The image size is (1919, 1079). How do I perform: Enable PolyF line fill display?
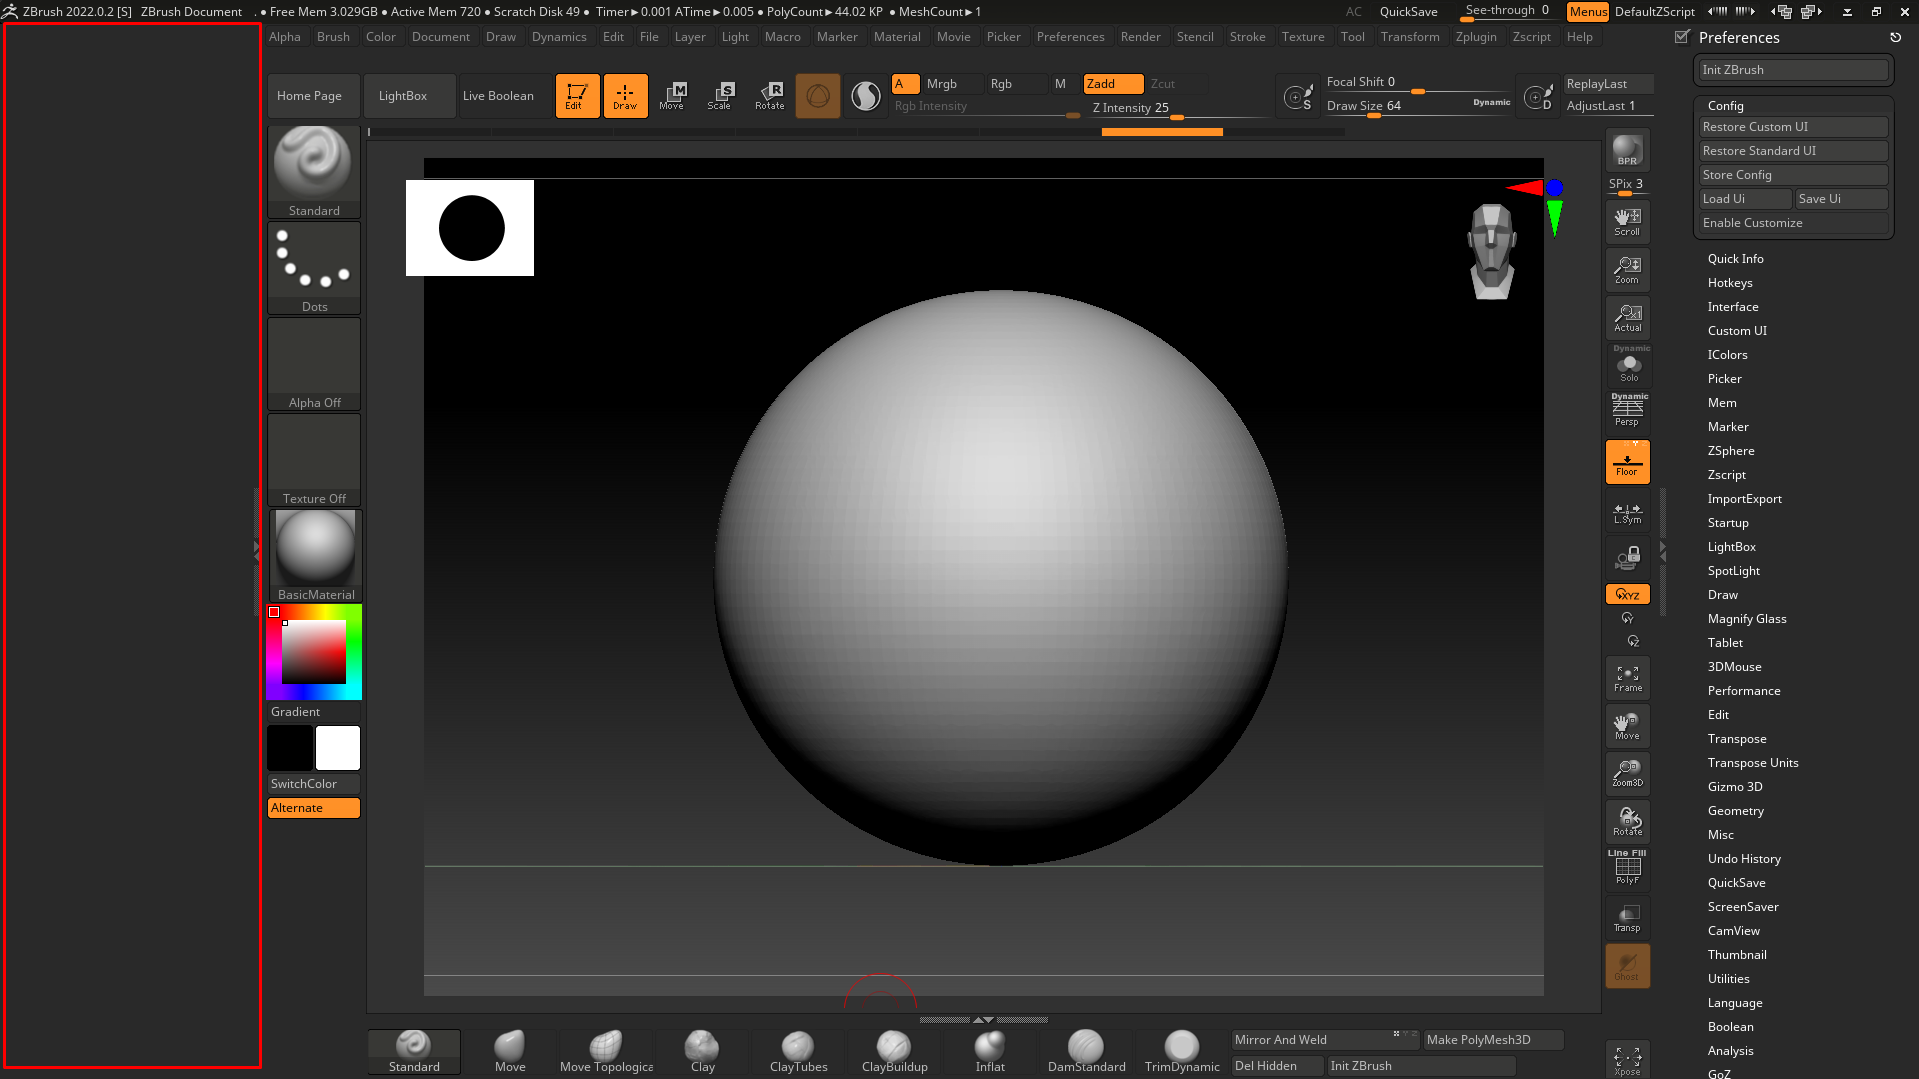1627,868
